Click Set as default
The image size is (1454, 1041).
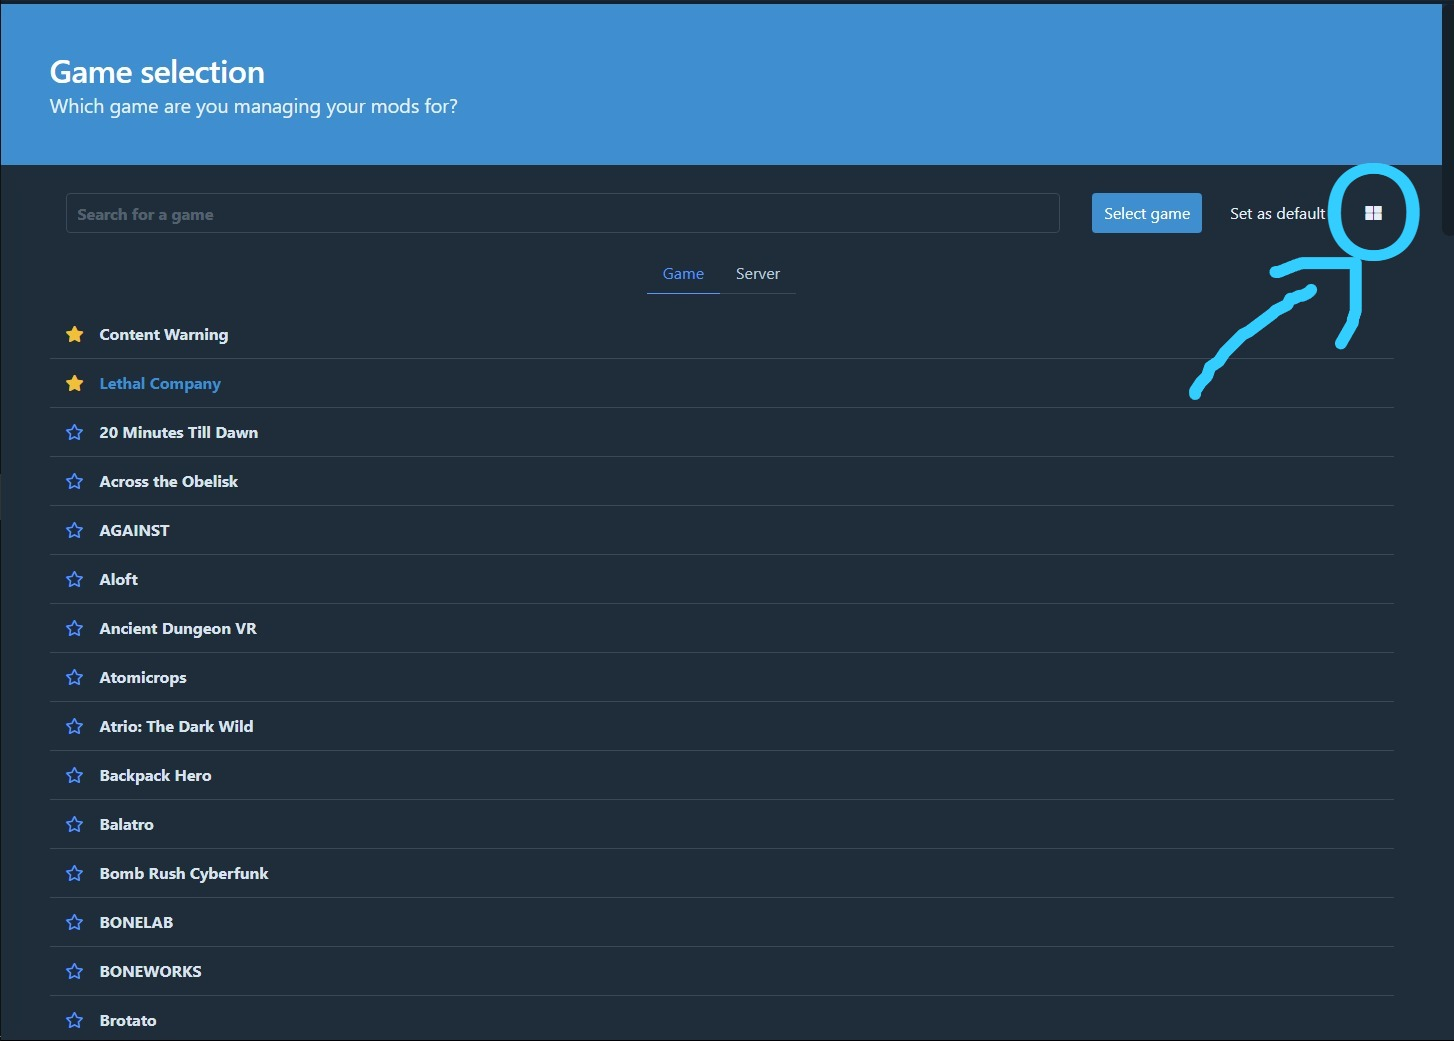click(x=1277, y=213)
